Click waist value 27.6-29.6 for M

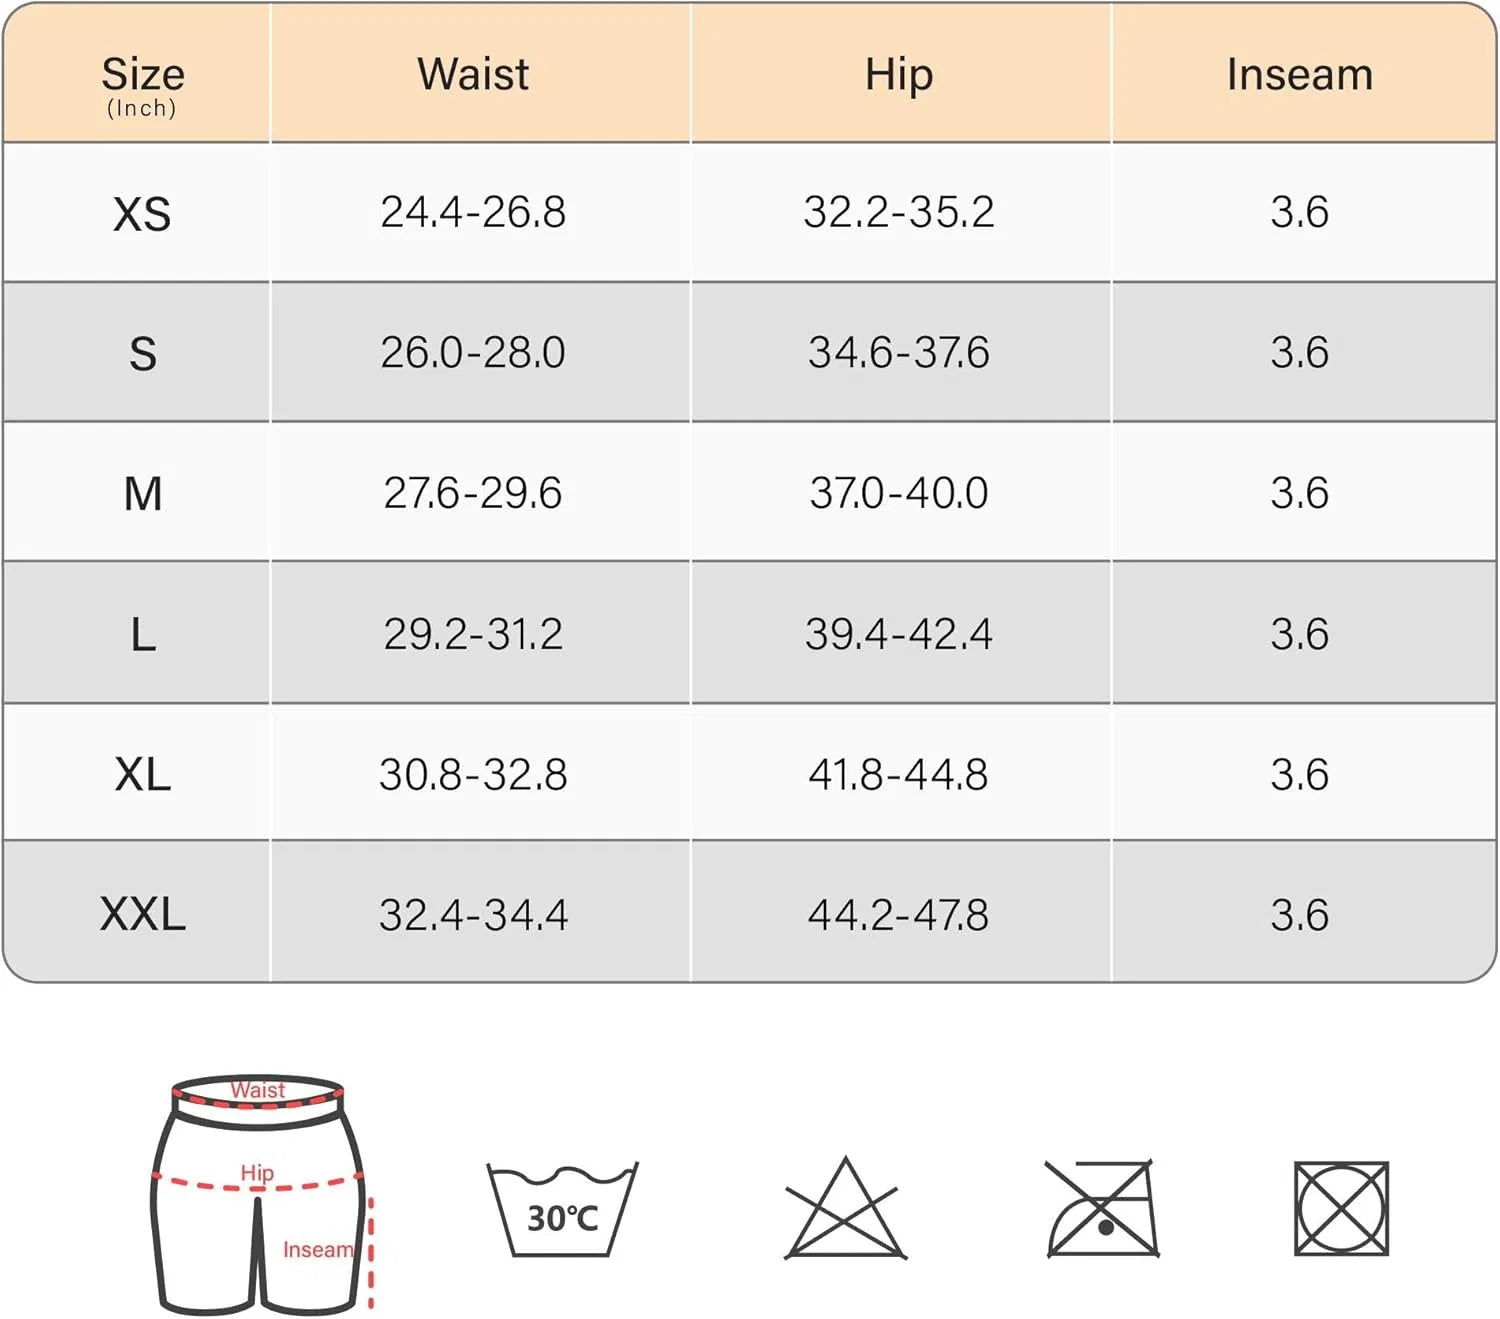point(473,493)
